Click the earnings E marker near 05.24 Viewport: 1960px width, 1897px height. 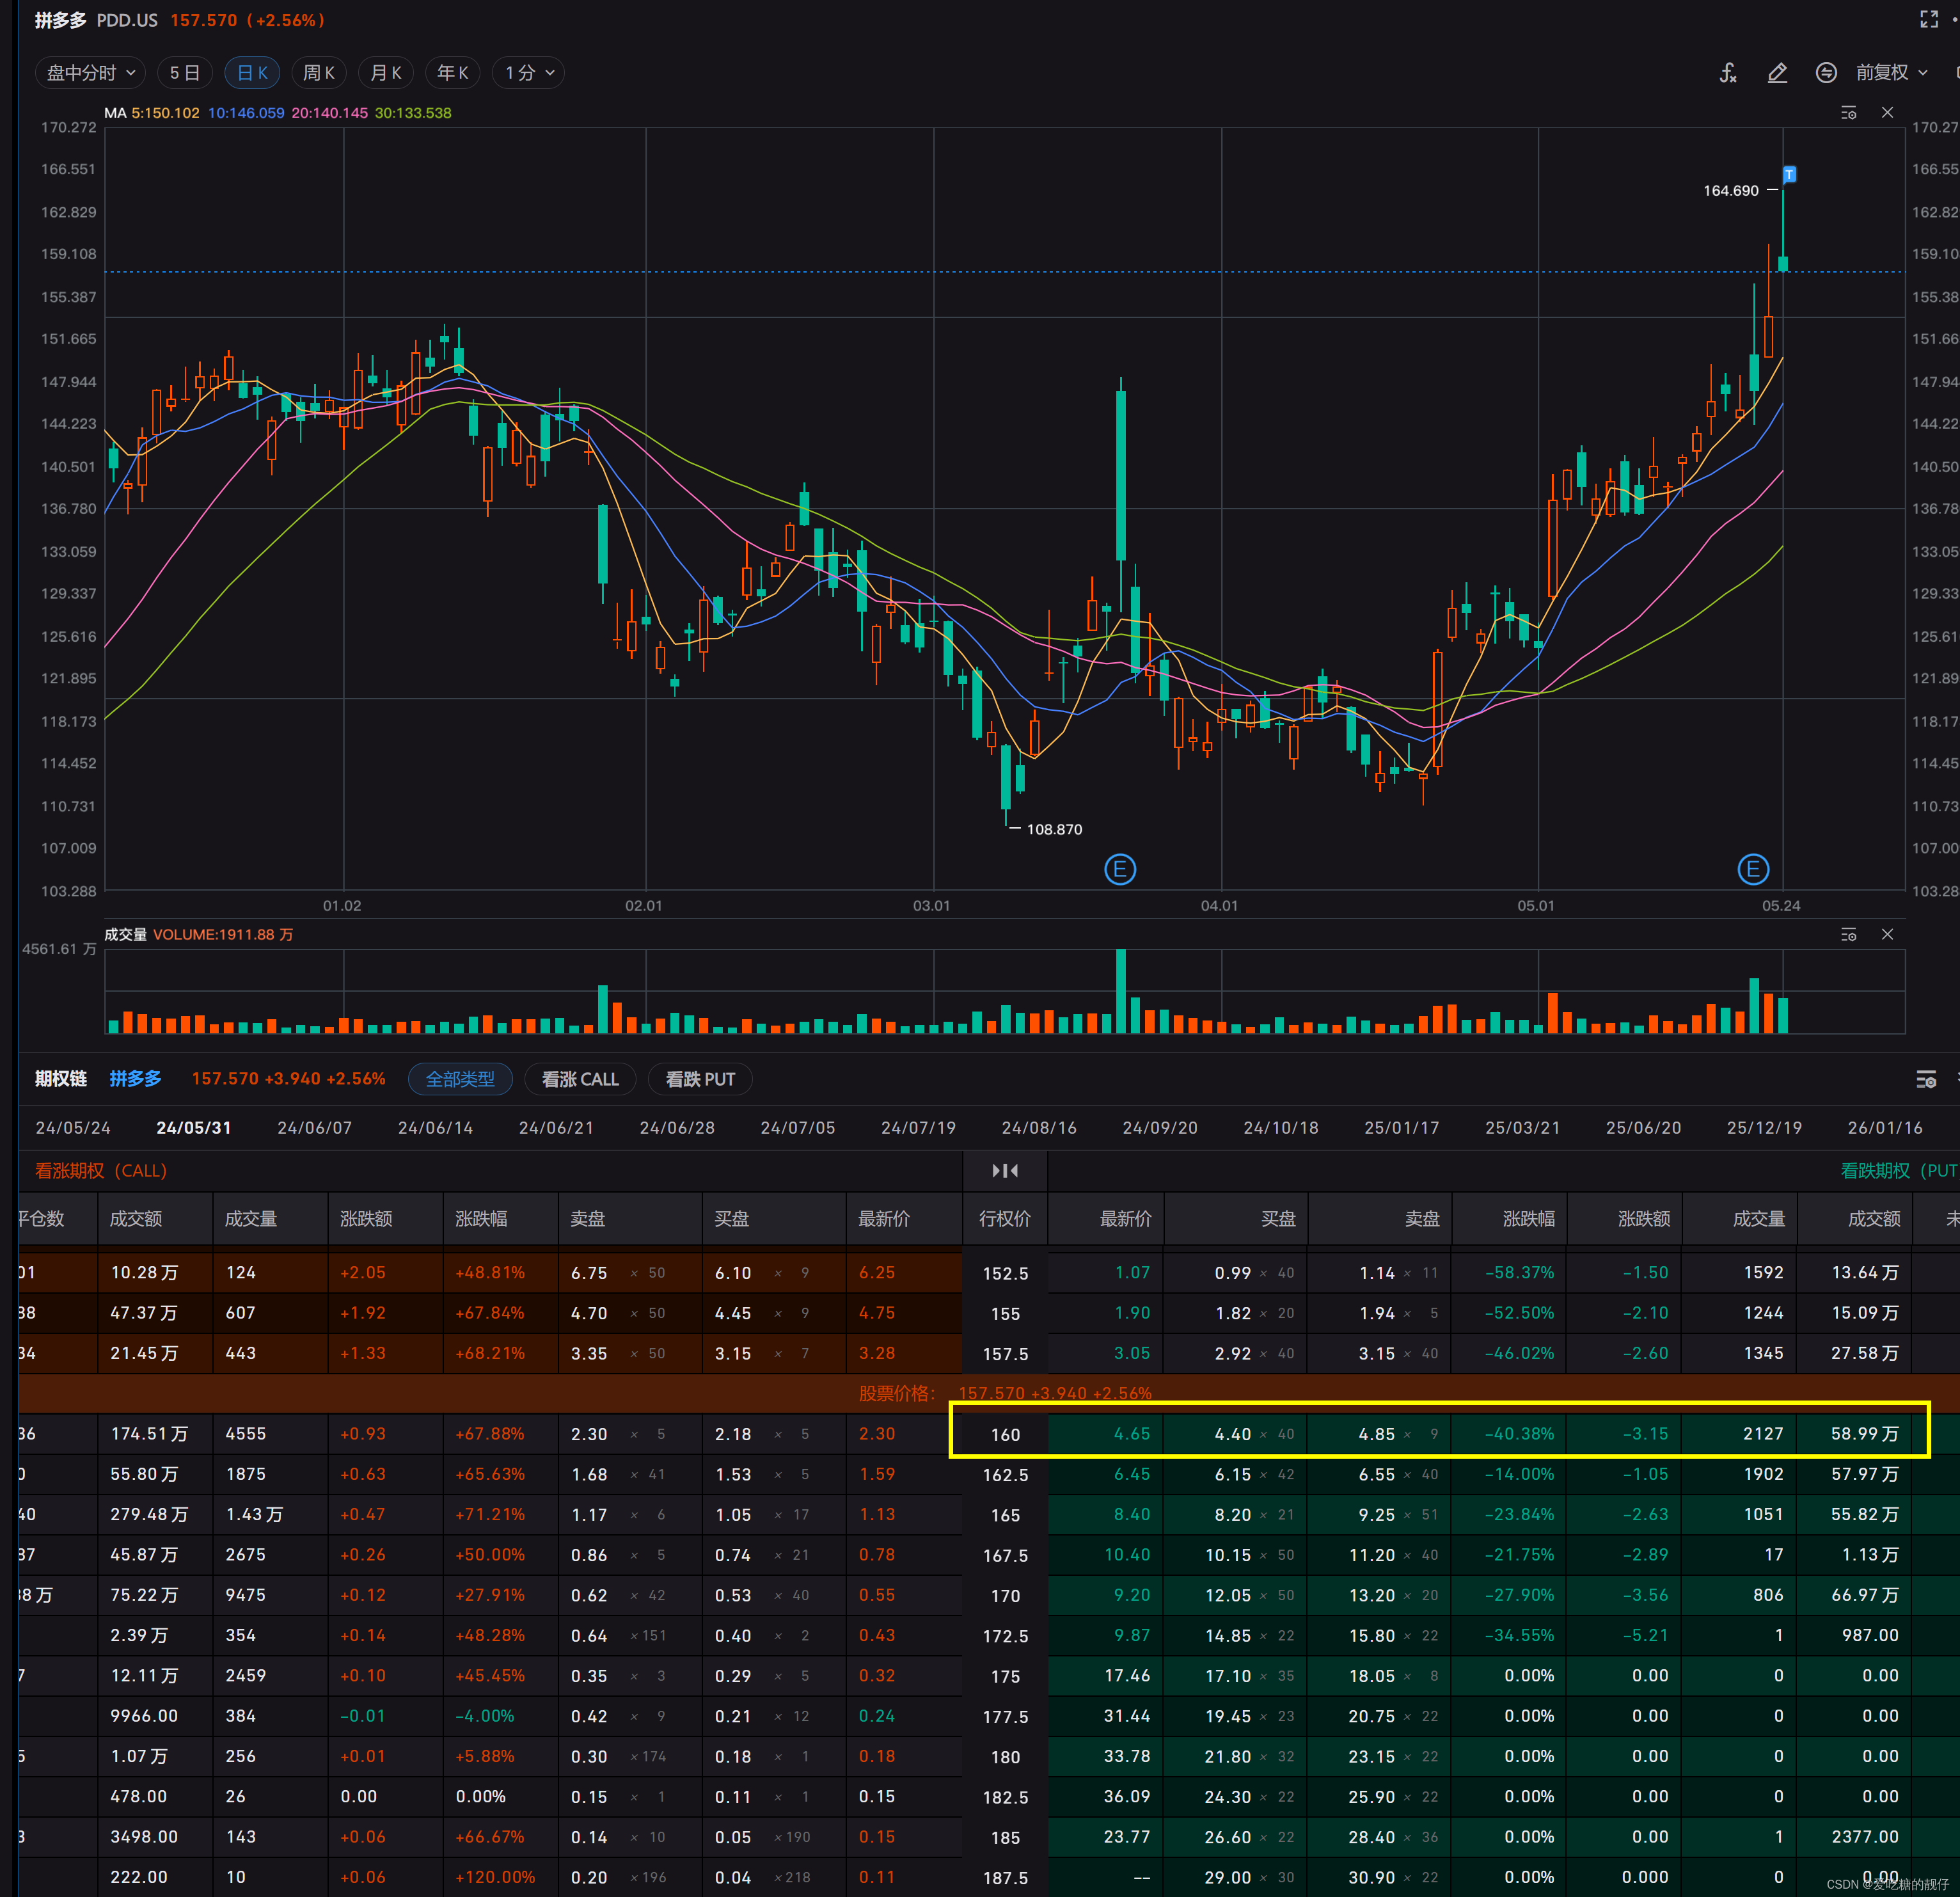point(1753,869)
